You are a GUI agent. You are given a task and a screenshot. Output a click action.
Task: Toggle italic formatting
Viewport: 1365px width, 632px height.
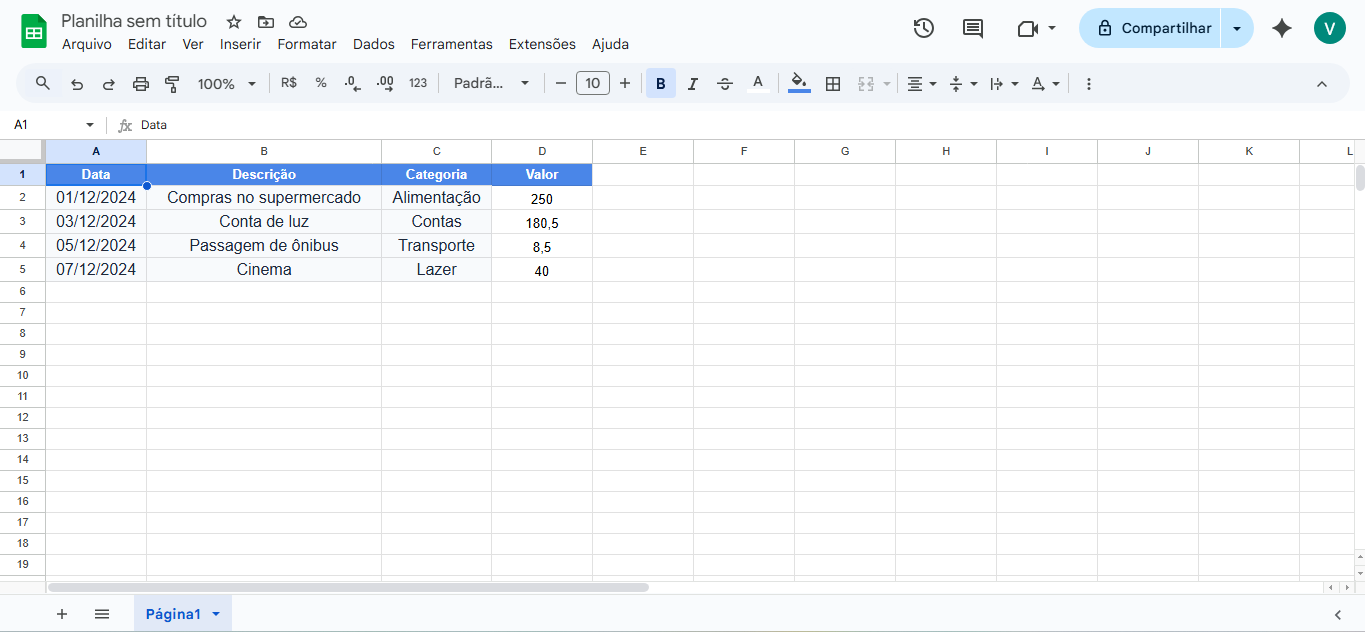point(692,84)
